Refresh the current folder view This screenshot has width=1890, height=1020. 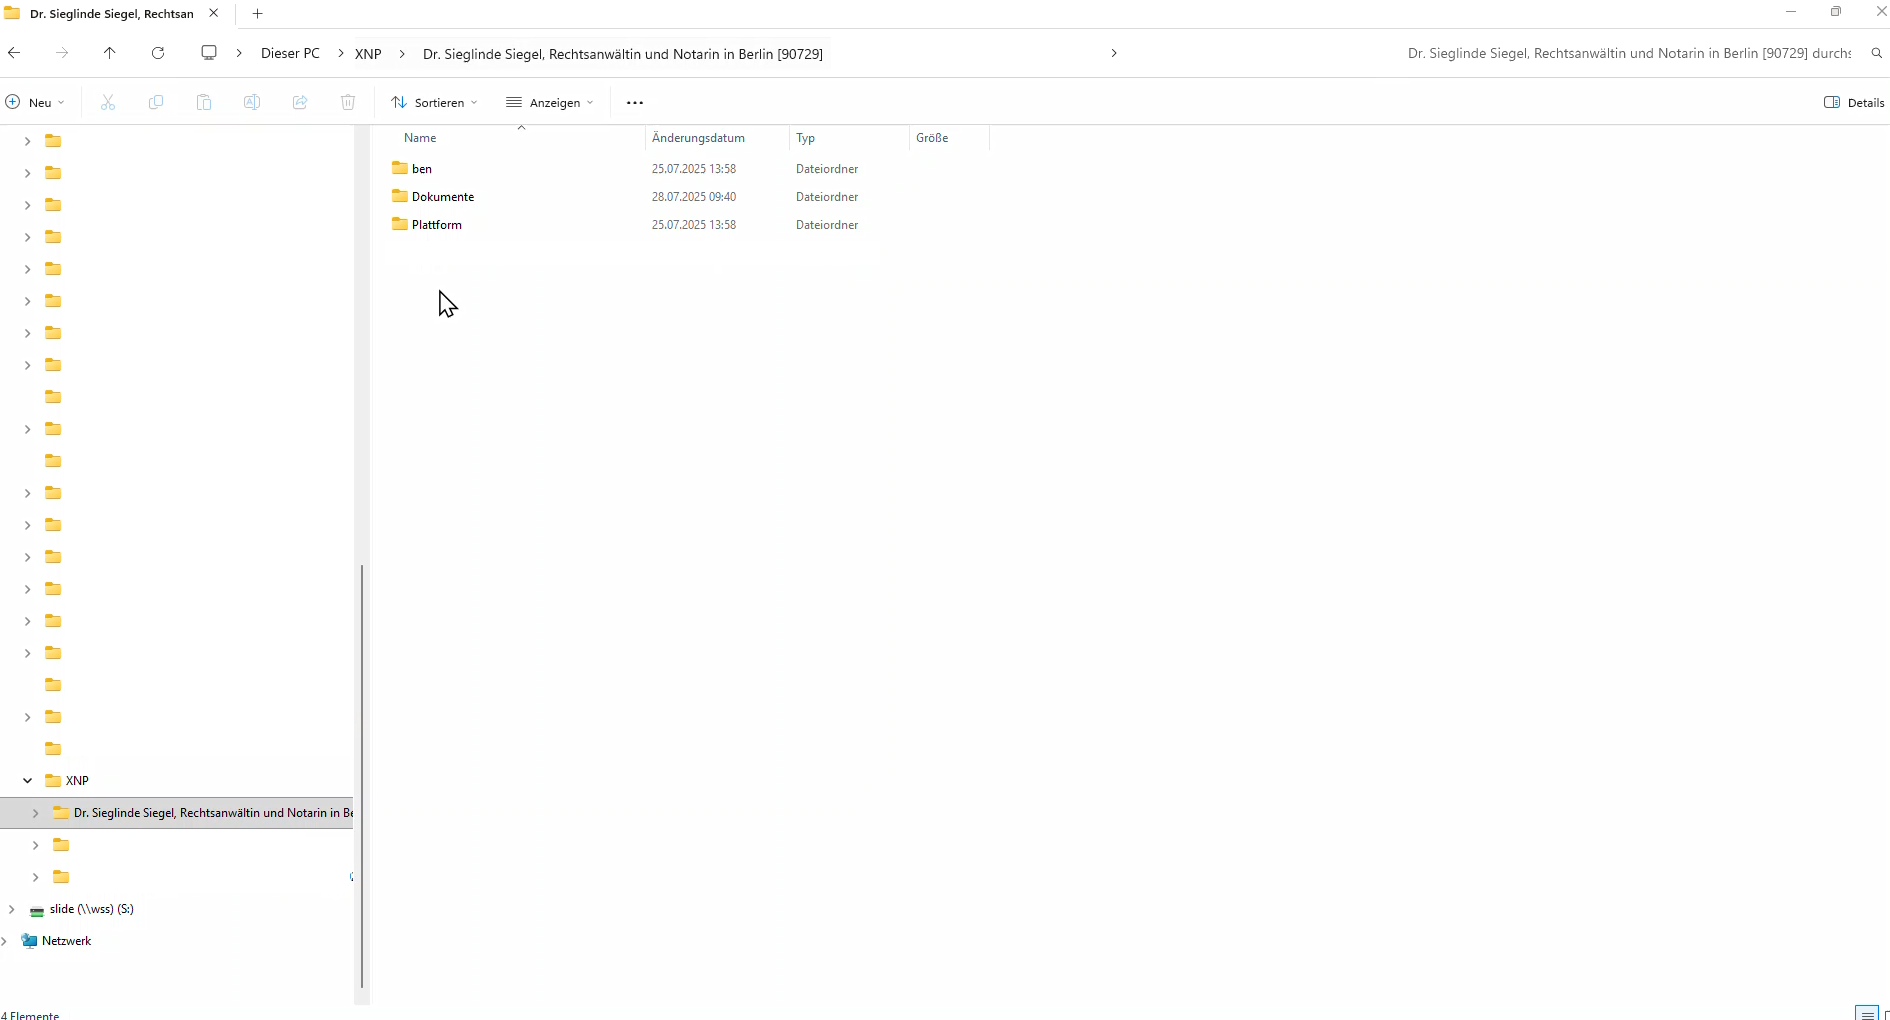(x=158, y=53)
